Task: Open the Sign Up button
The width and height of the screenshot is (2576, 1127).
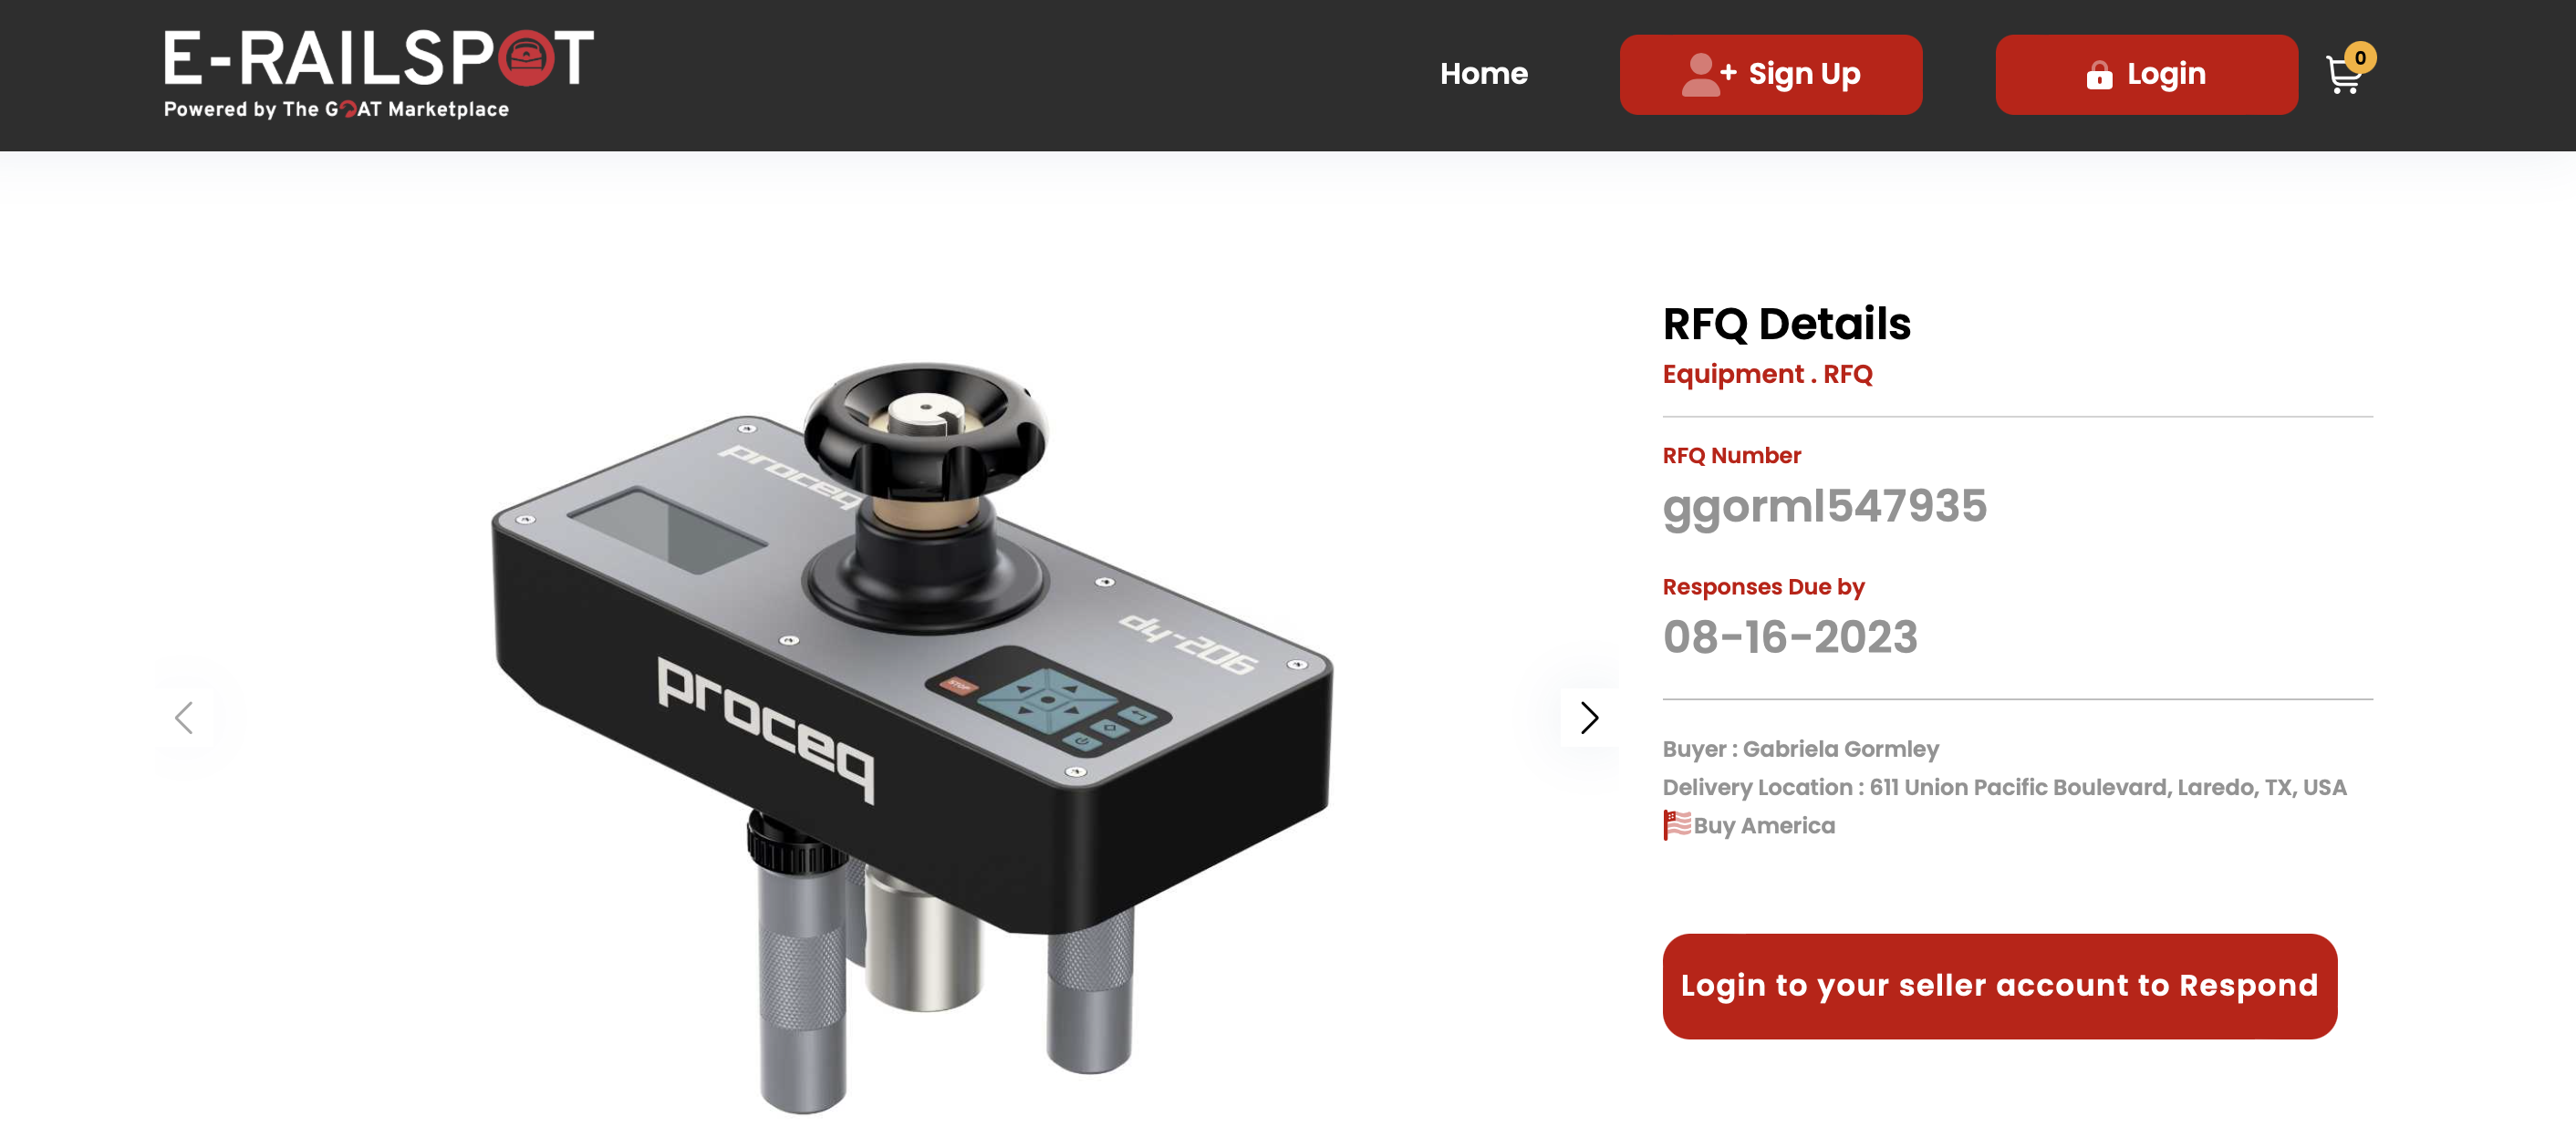Action: coord(1770,75)
